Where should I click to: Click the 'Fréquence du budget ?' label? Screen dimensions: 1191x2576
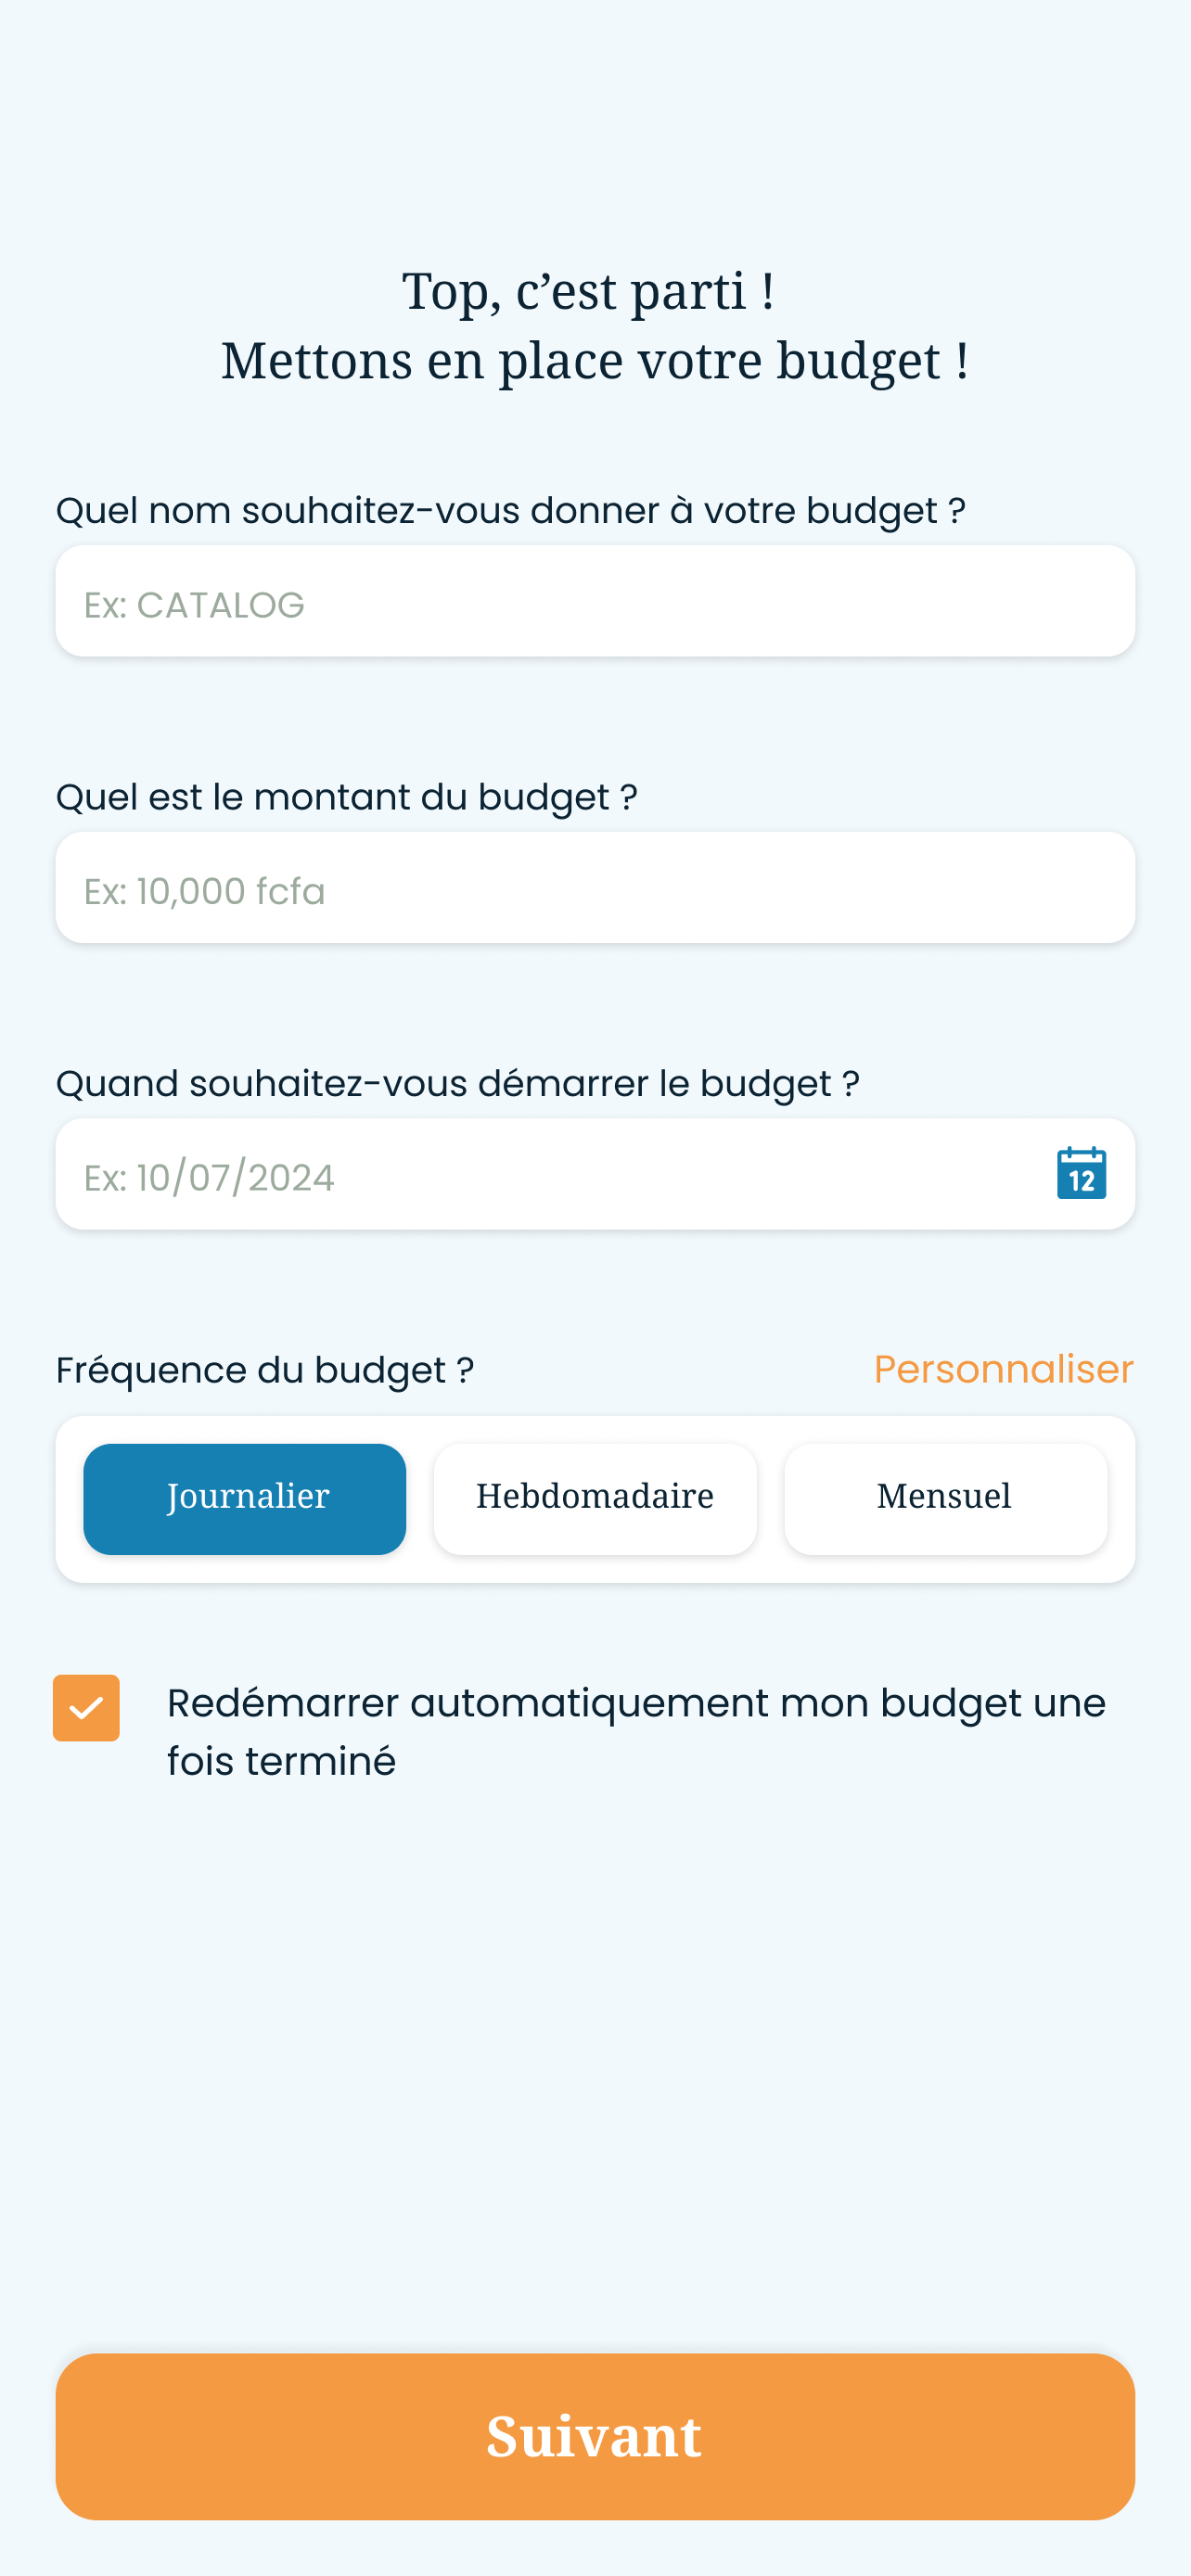tap(265, 1370)
